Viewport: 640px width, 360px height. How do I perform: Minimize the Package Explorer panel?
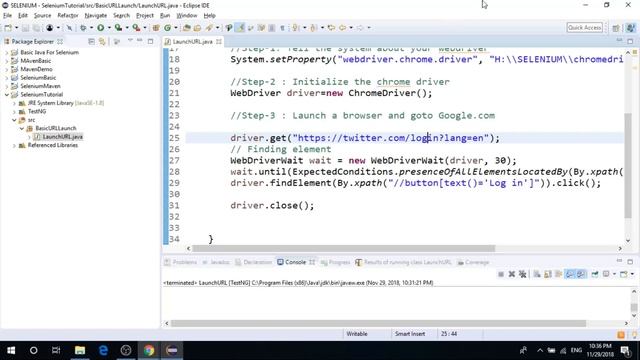140,41
